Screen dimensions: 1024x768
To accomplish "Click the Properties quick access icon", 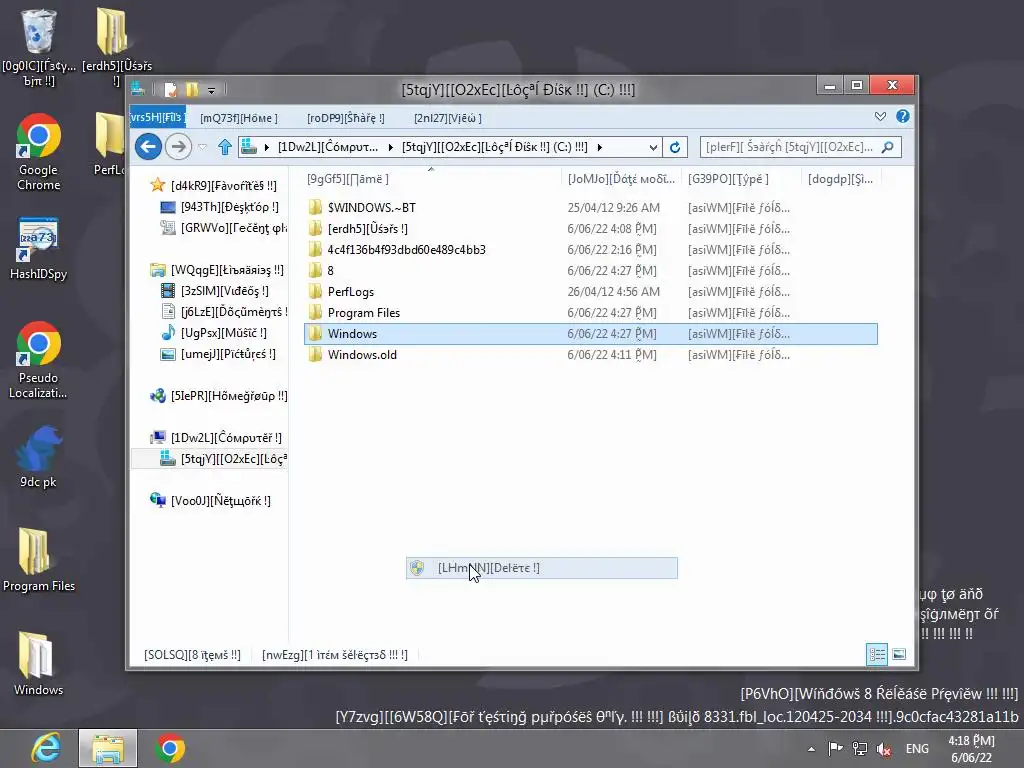I will (170, 89).
